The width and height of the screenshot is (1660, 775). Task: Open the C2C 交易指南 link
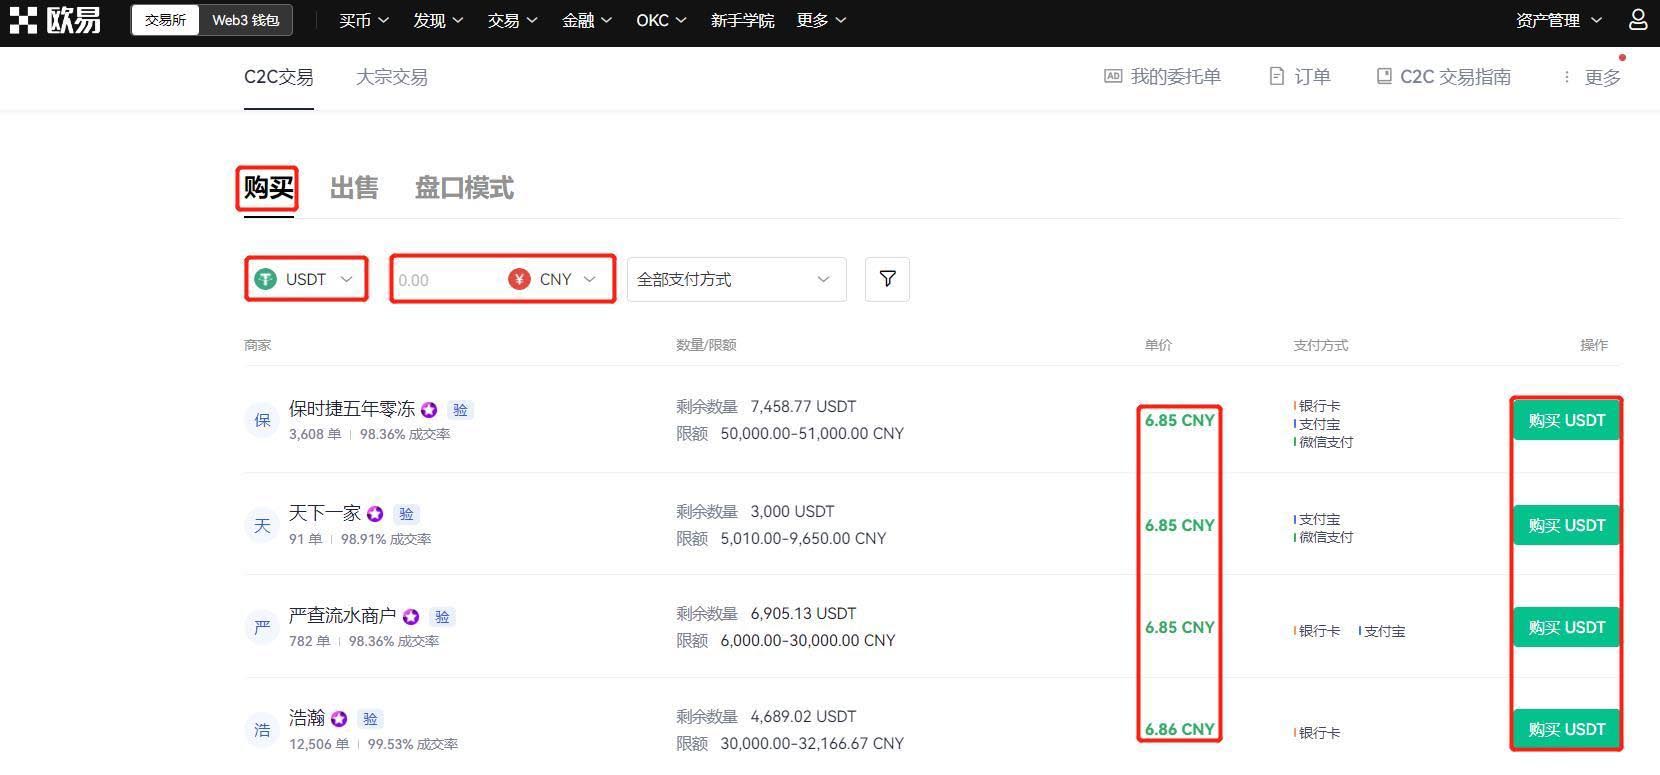(1443, 77)
